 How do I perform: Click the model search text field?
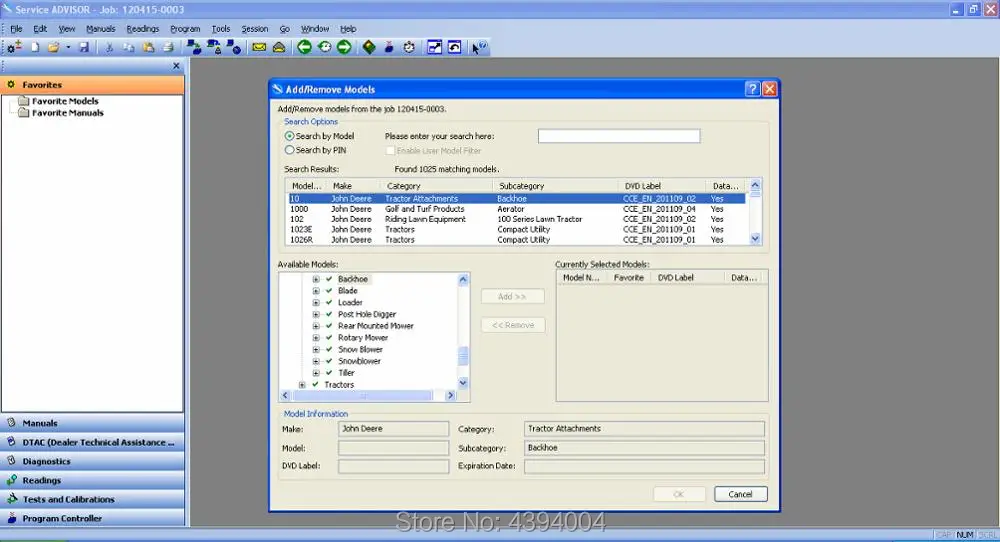(619, 136)
